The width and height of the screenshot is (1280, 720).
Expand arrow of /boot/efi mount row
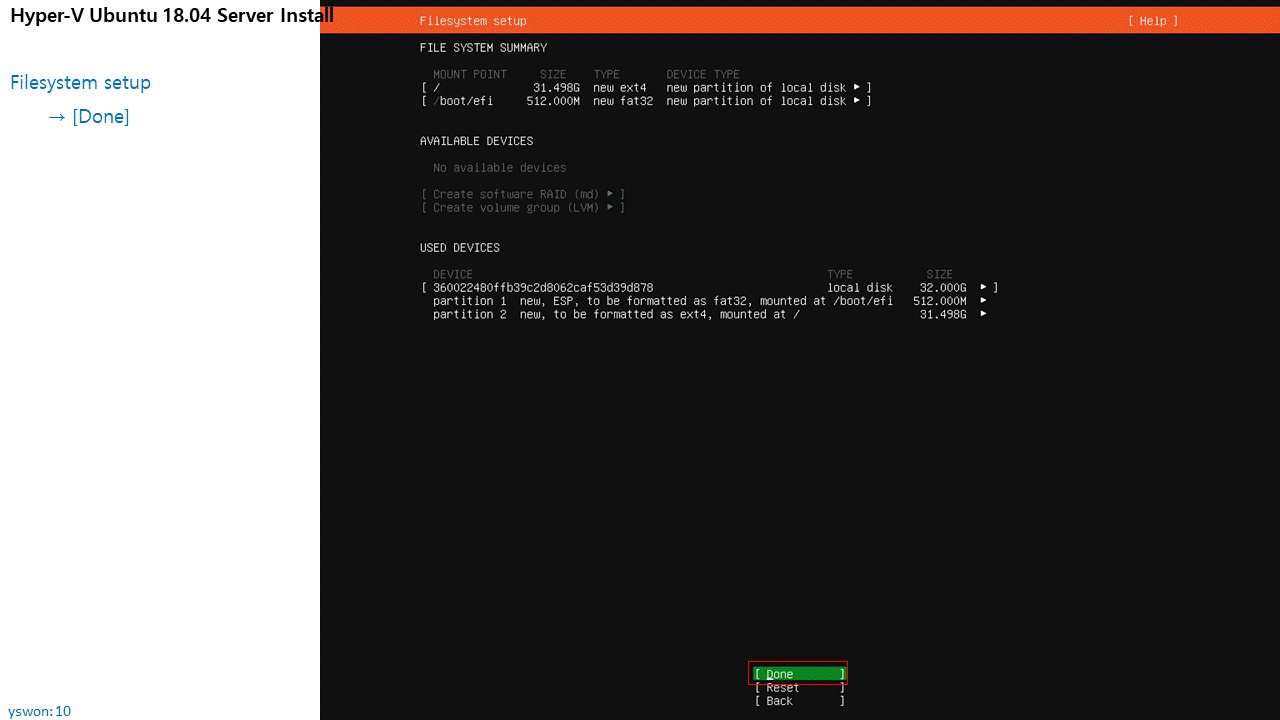[x=857, y=101]
